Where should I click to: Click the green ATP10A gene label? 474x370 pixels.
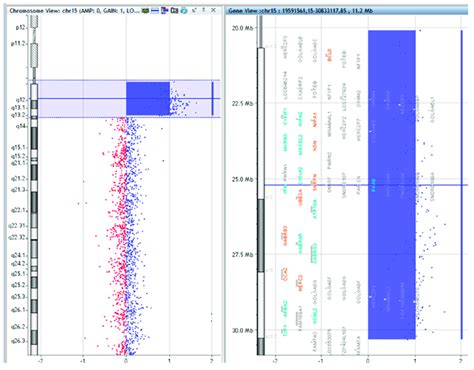pyautogui.click(x=315, y=209)
